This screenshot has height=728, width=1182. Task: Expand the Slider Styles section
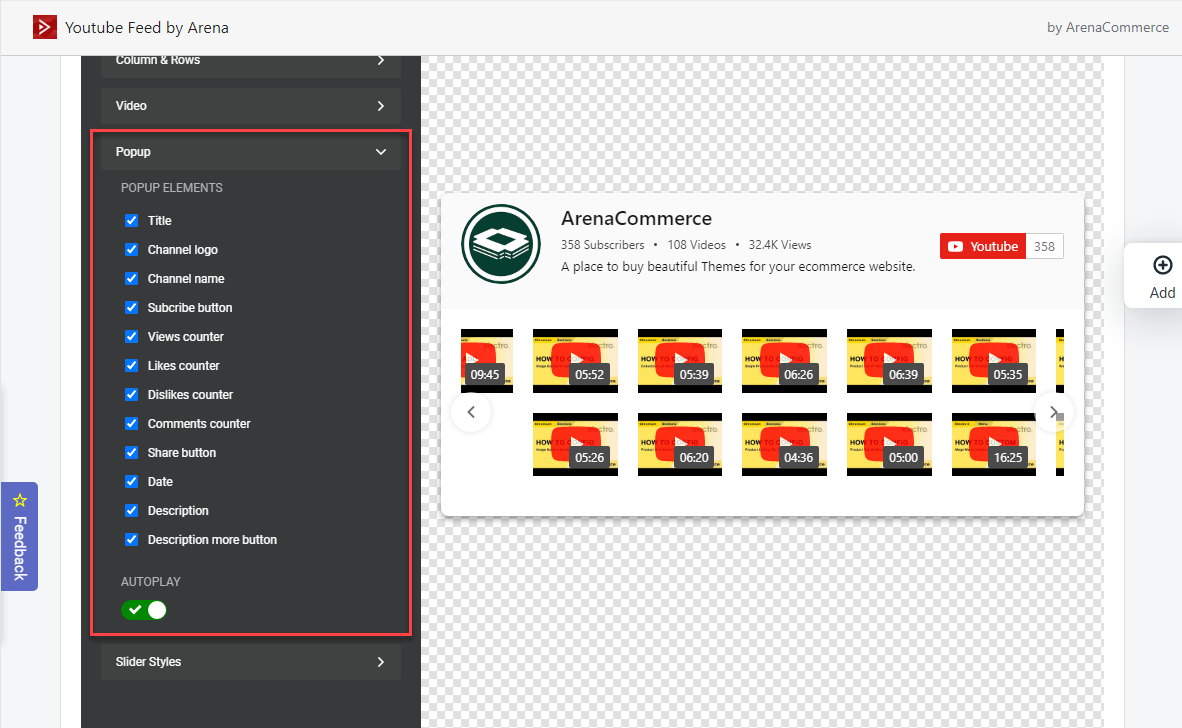251,662
